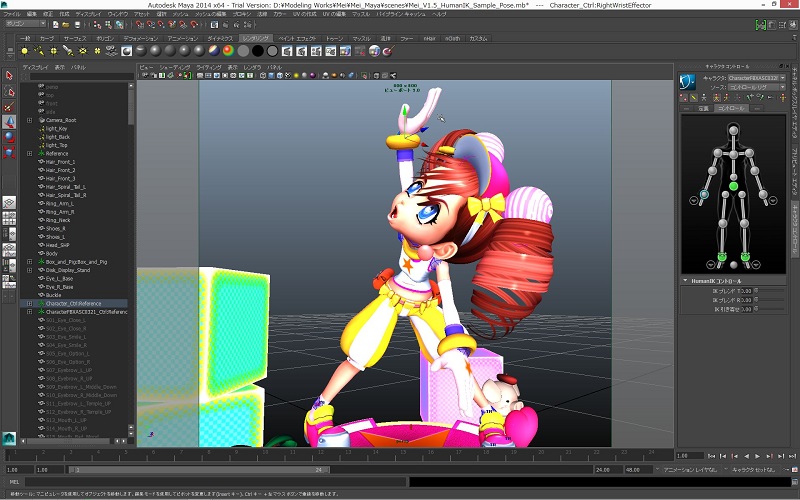The height and width of the screenshot is (500, 800).
Task: Select the Hair_Front_1 item in the Outliner
Action: [x=60, y=162]
